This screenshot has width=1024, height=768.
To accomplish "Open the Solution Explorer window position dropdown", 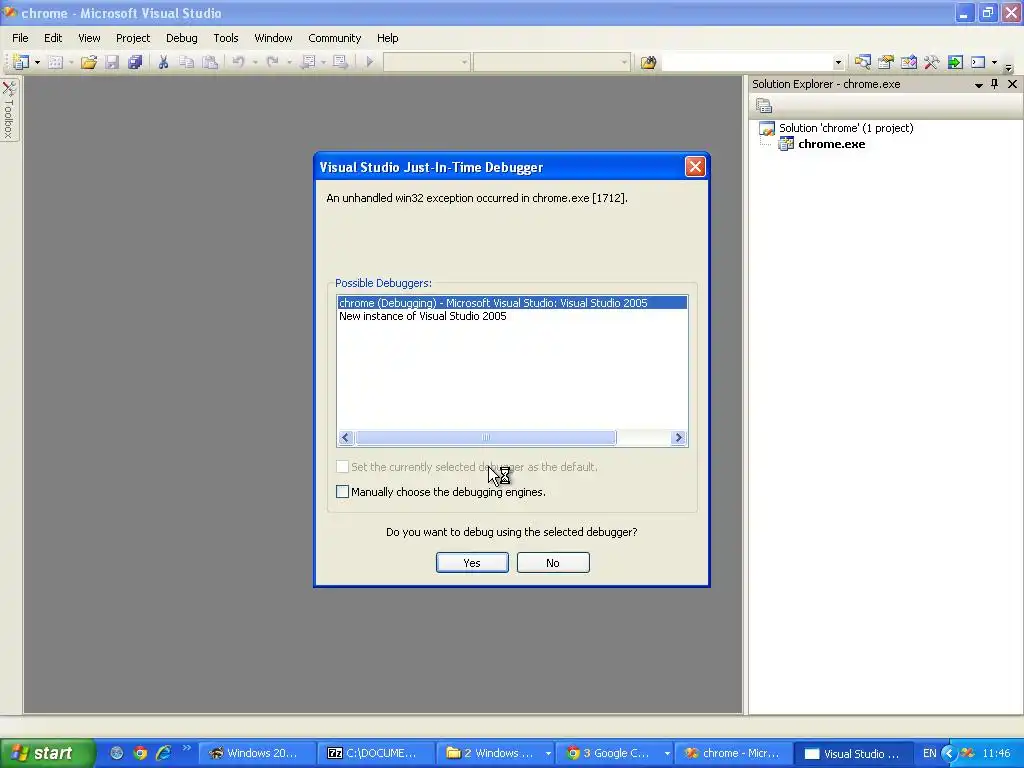I will 978,84.
